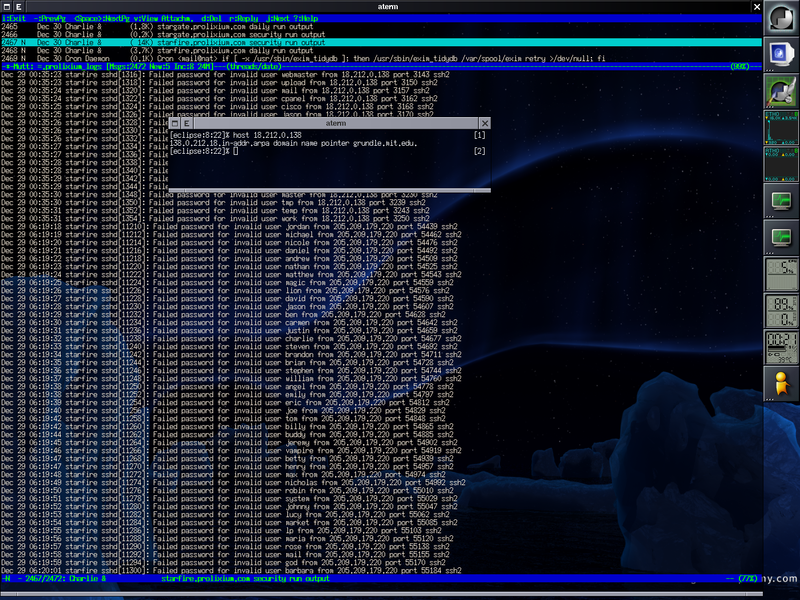Click log line for invalid user magic

point(228,283)
